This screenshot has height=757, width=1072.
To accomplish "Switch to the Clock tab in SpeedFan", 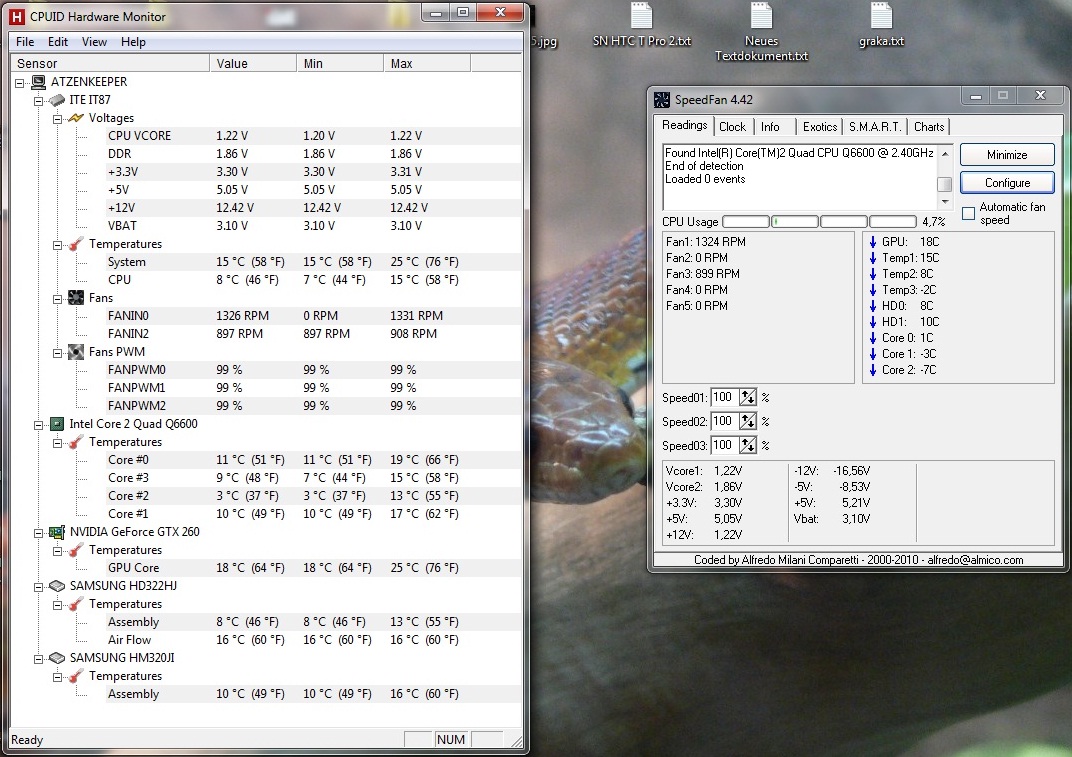I will pos(733,127).
